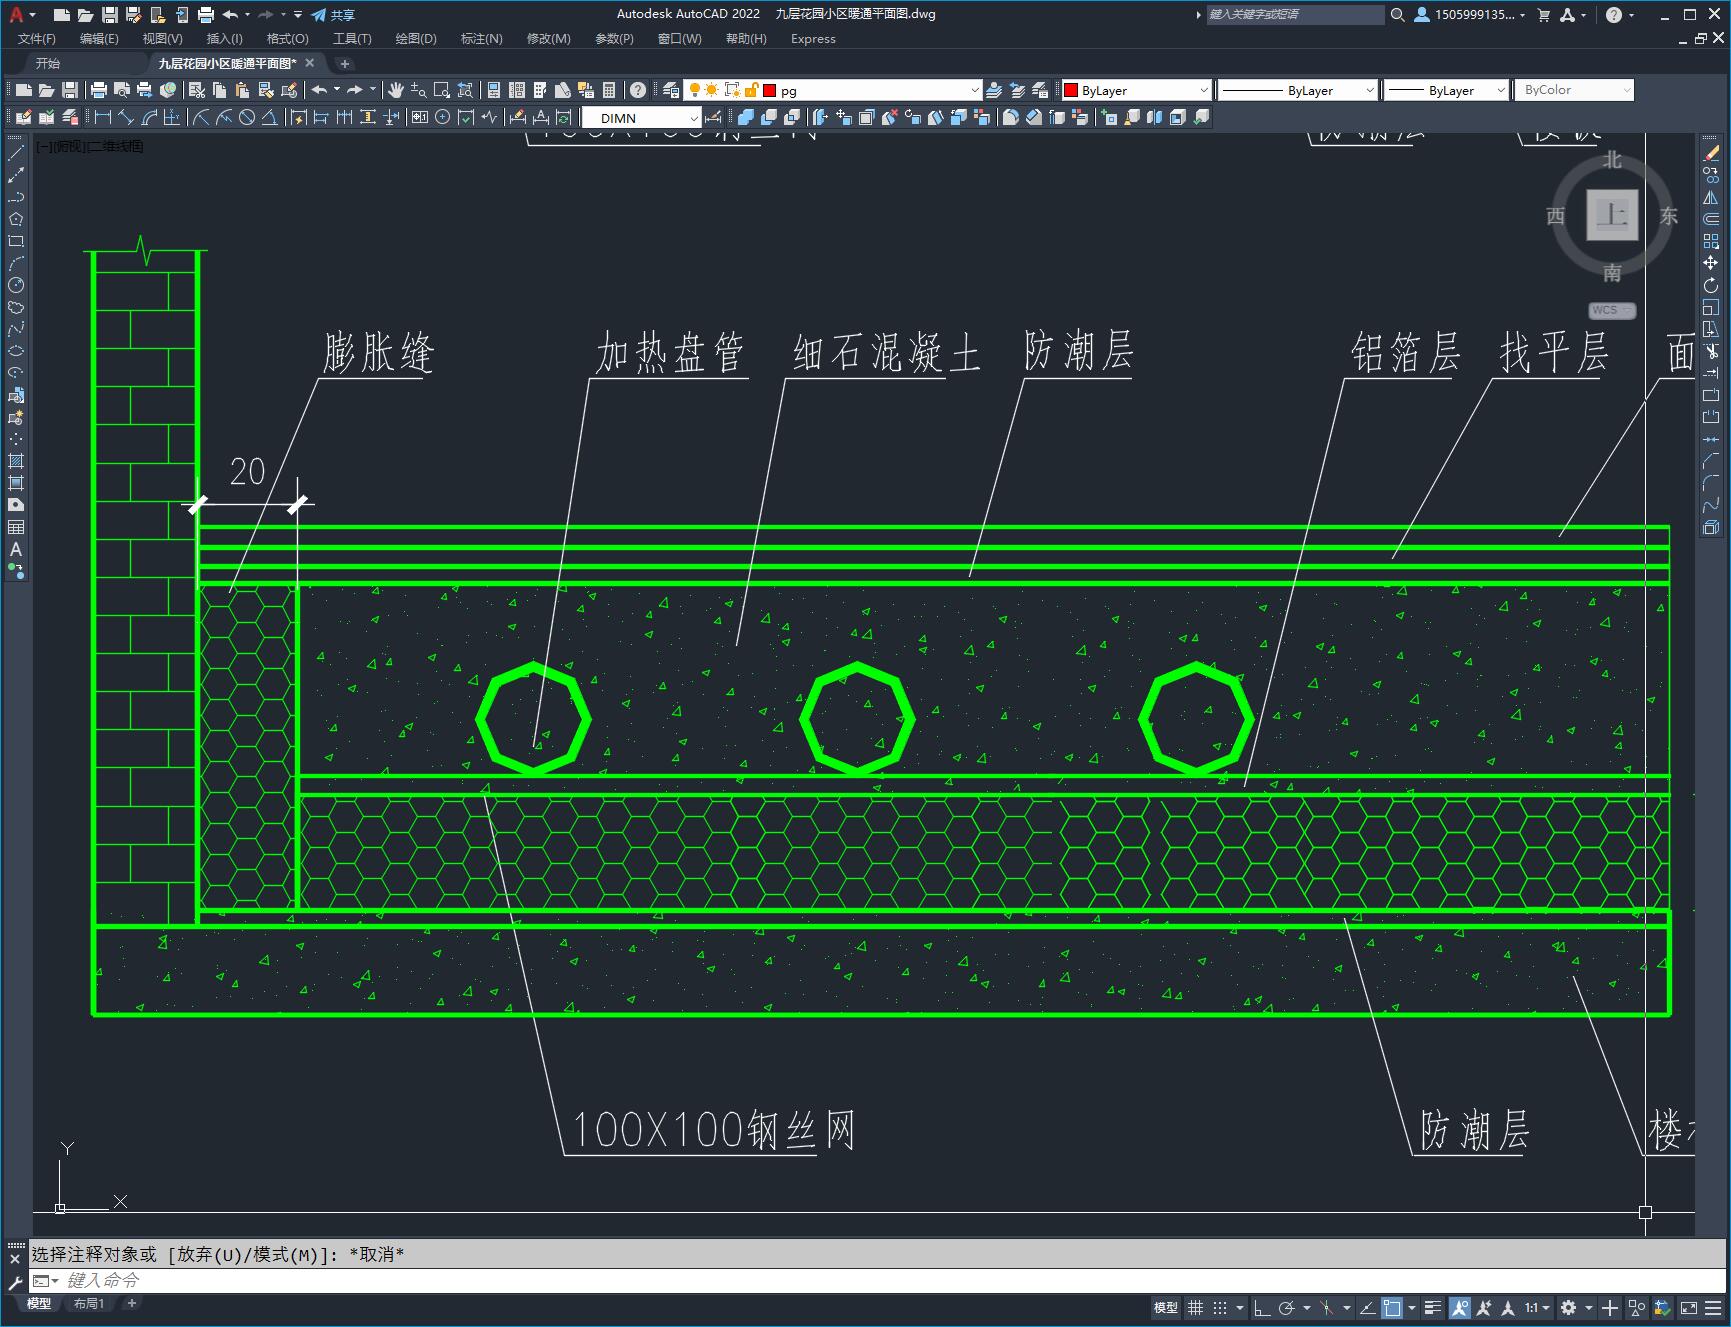
Task: Click the Linear dimension tool
Action: pos(102,117)
